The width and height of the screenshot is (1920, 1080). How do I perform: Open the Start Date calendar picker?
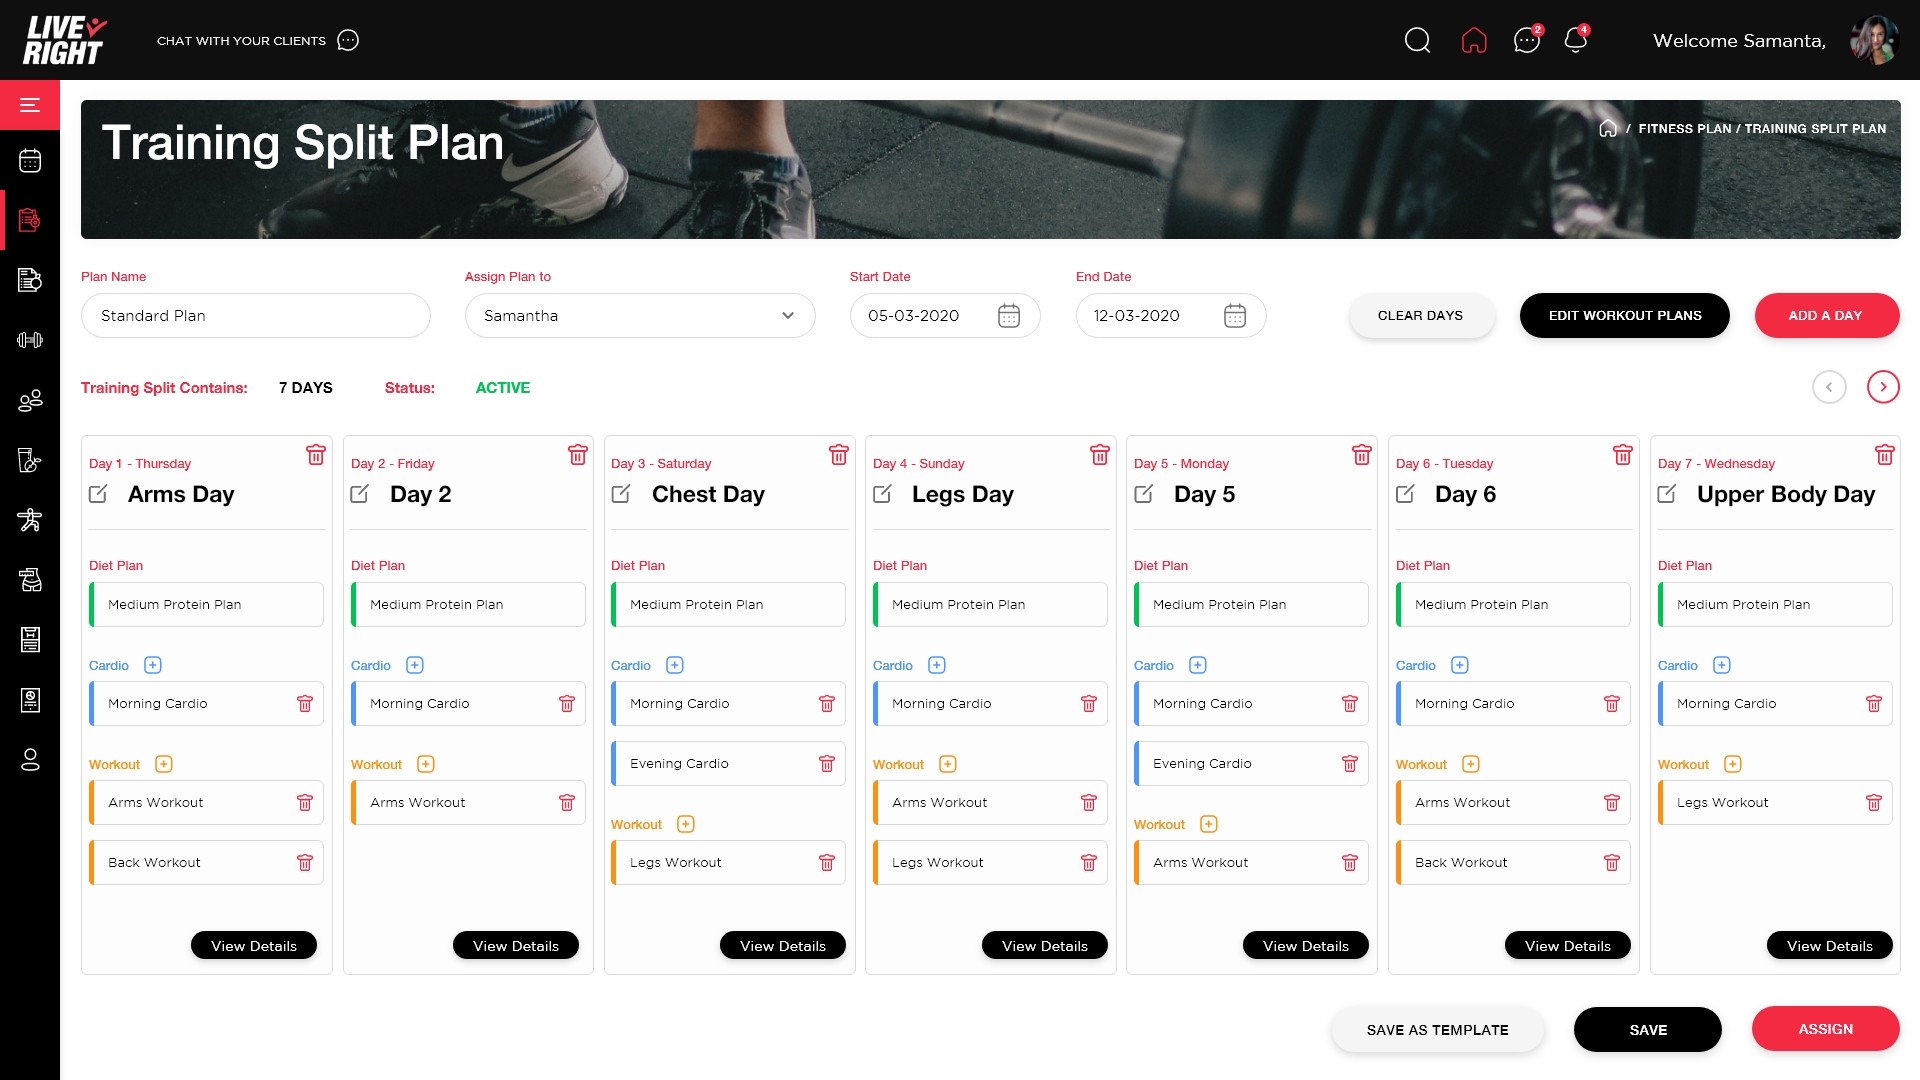point(1009,315)
